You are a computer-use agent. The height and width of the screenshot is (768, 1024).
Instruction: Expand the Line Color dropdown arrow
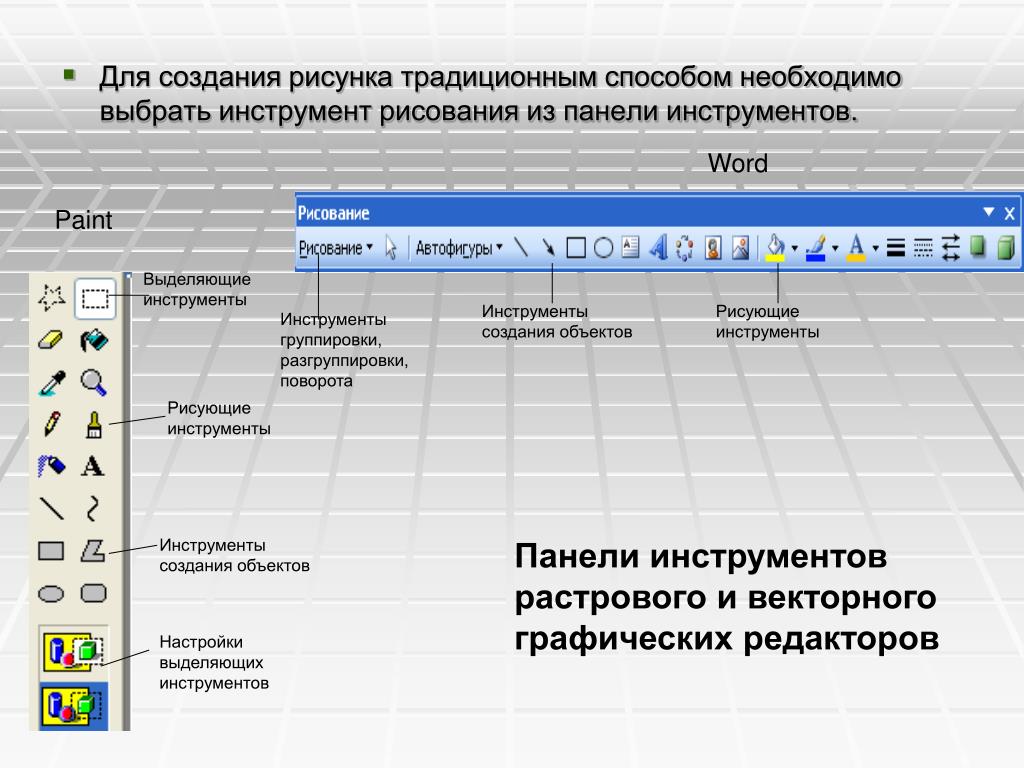[x=835, y=248]
